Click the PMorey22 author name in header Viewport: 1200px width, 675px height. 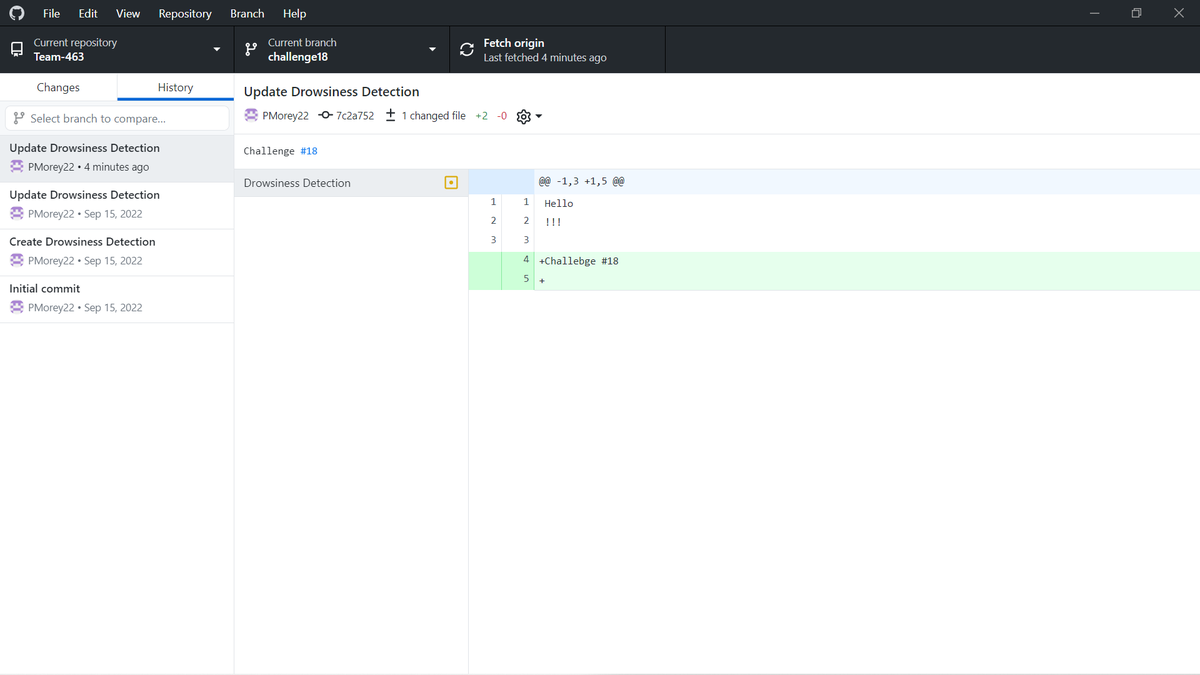coord(285,116)
